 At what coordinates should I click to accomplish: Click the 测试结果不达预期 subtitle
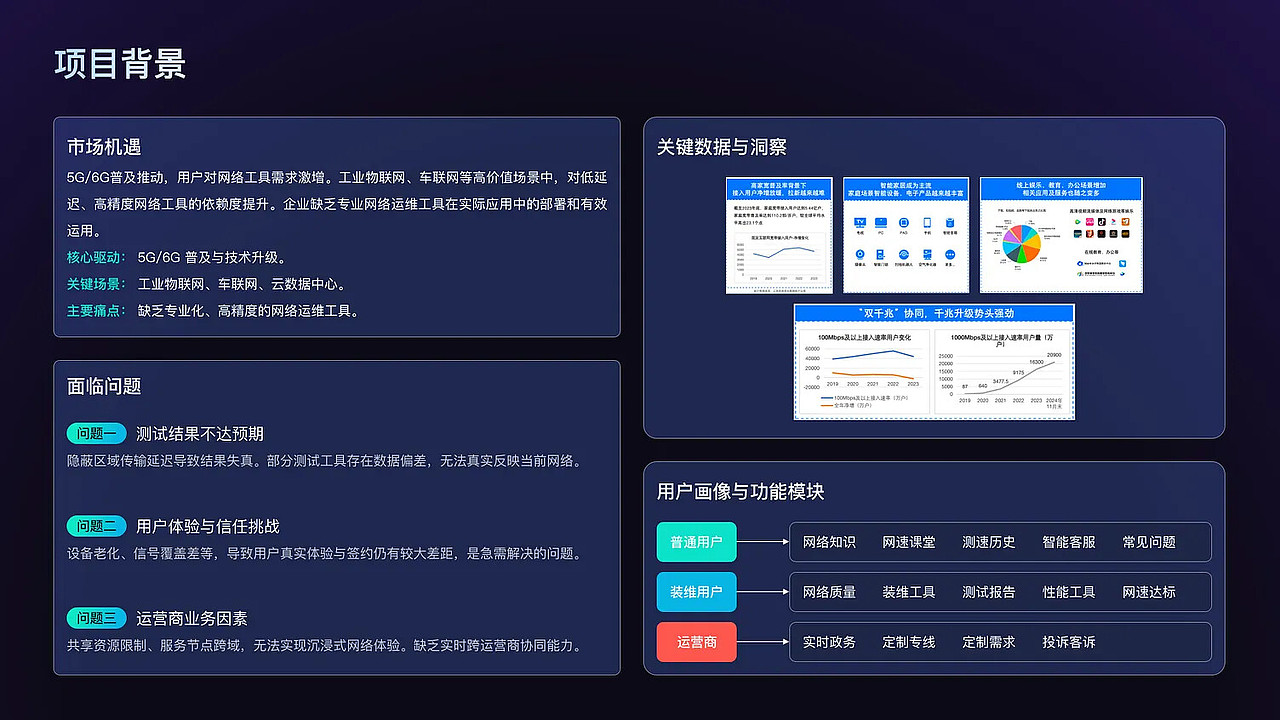point(200,433)
